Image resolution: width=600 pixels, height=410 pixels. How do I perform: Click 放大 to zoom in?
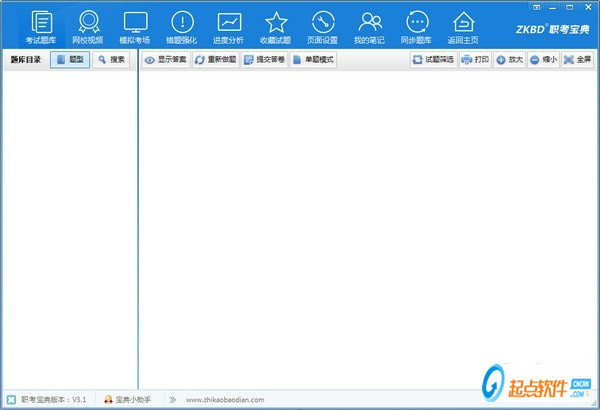pos(509,60)
